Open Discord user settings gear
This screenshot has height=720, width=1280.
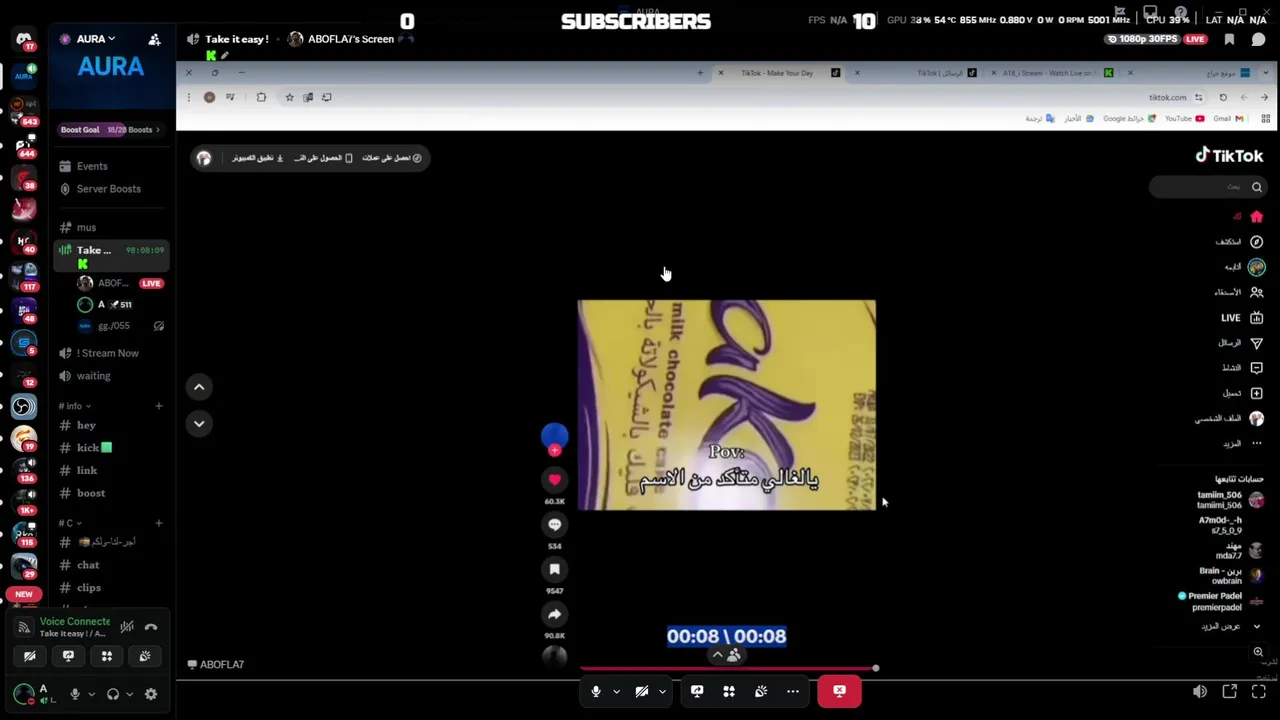point(151,694)
